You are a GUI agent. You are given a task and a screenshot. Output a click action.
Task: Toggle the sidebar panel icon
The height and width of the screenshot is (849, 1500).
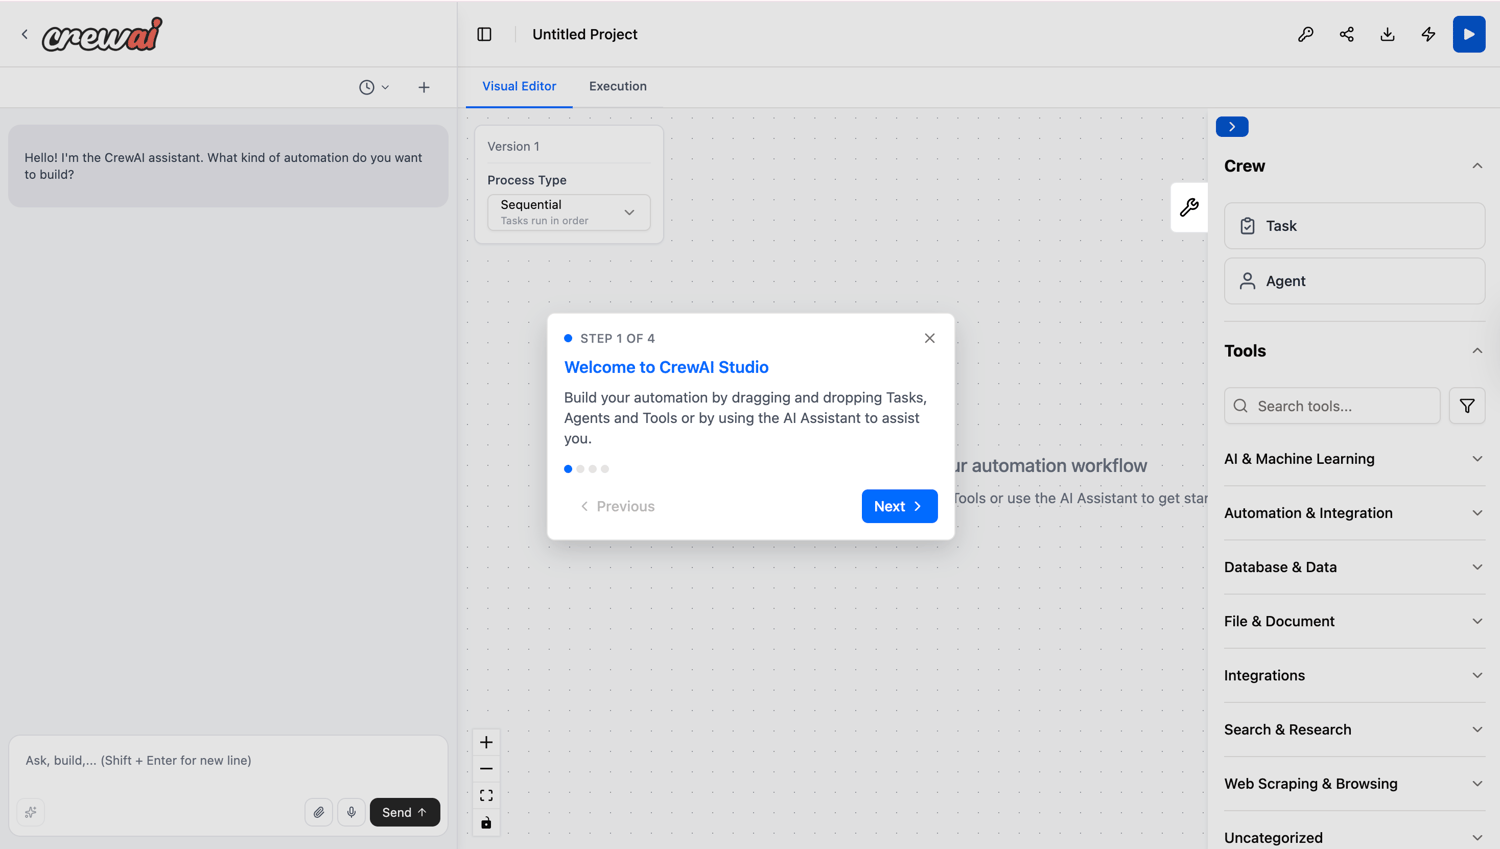pos(485,34)
